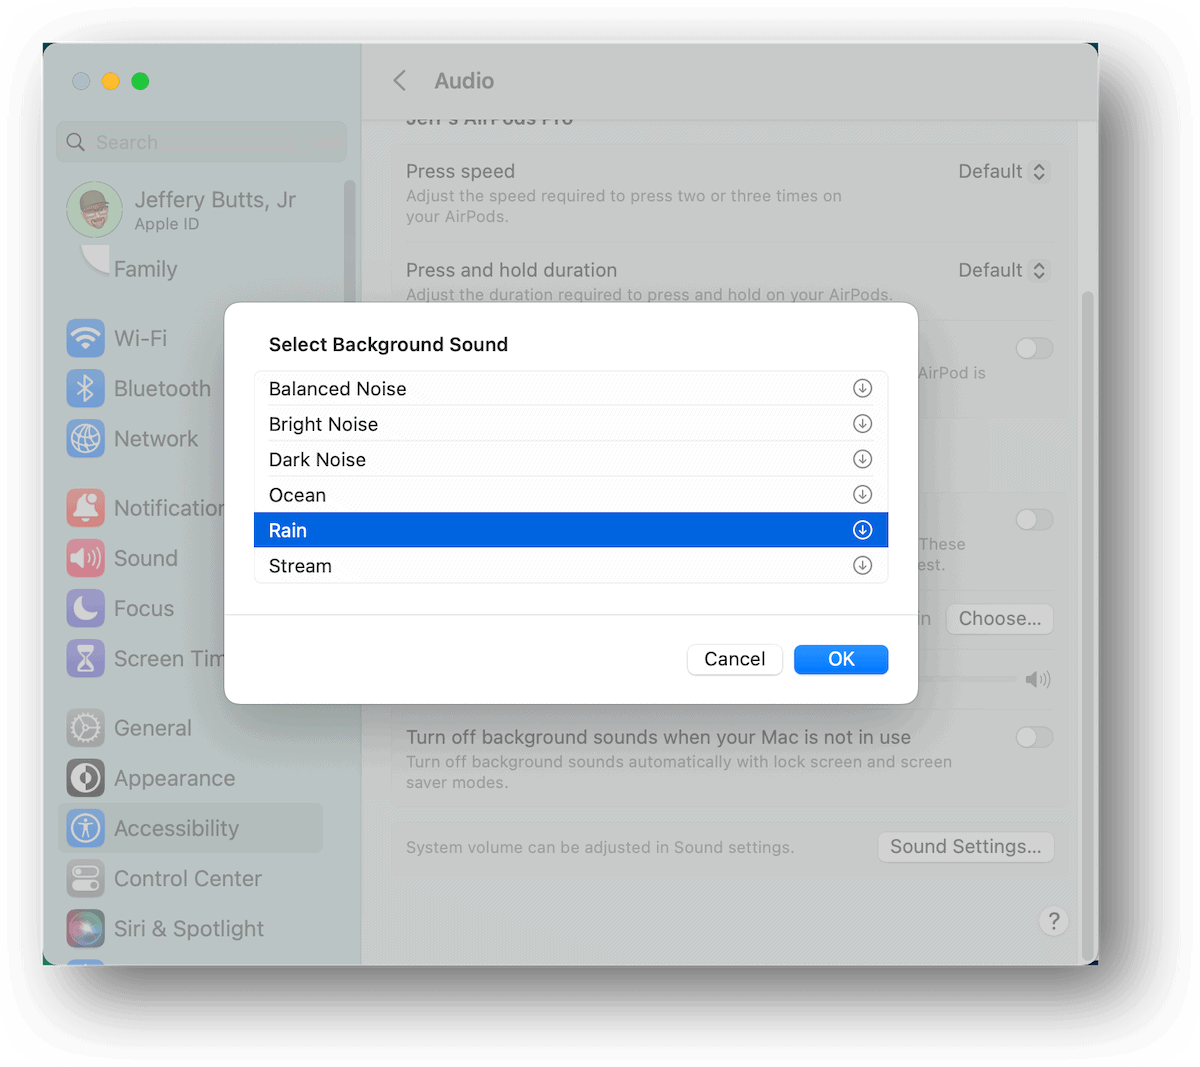Open Sound Settings... button
The height and width of the screenshot is (1067, 1200).
(x=966, y=847)
